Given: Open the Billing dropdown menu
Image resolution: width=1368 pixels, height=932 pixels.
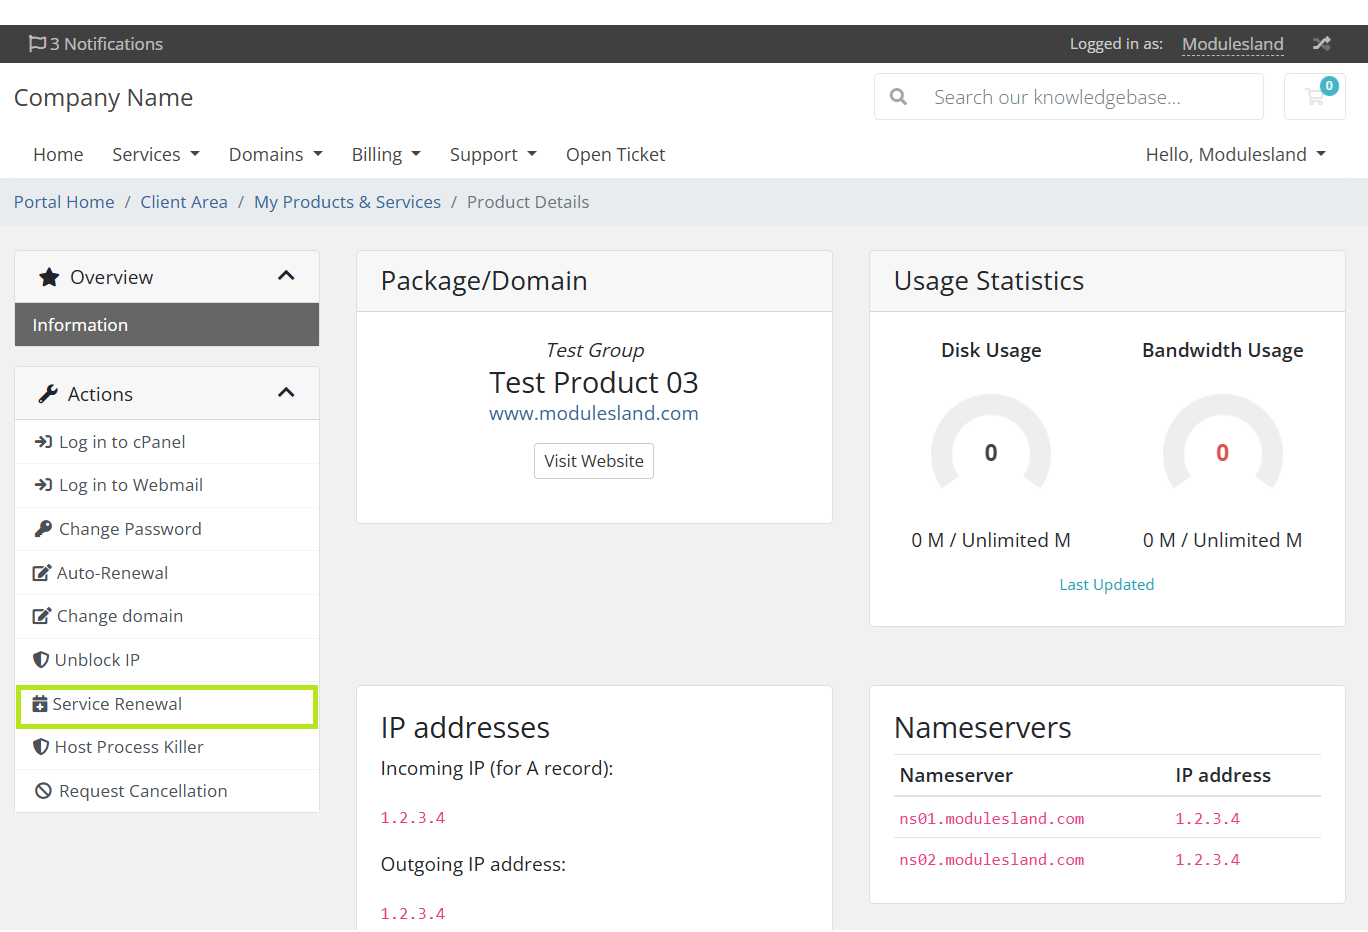Looking at the screenshot, I should point(386,154).
